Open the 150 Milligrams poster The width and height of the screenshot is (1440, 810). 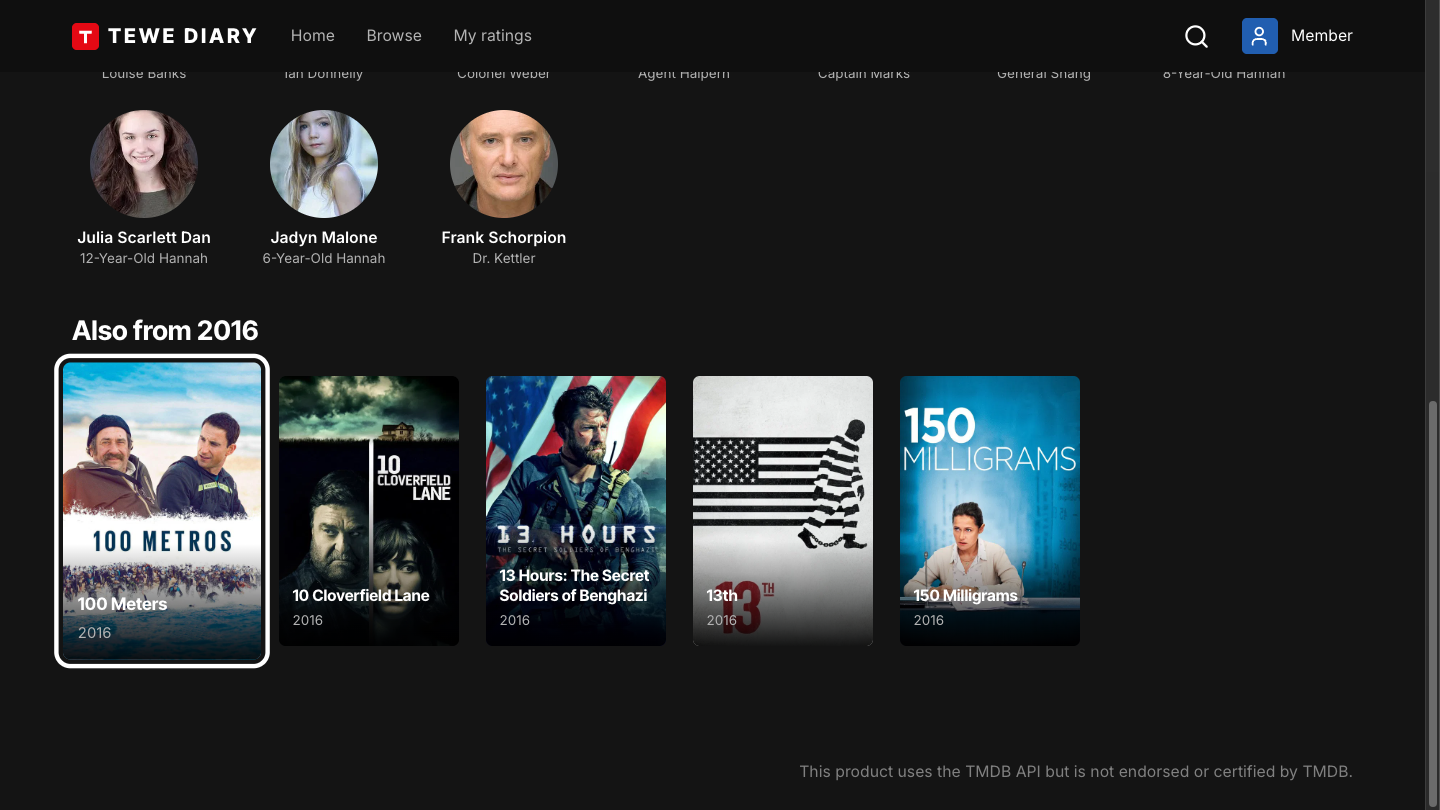click(x=990, y=511)
